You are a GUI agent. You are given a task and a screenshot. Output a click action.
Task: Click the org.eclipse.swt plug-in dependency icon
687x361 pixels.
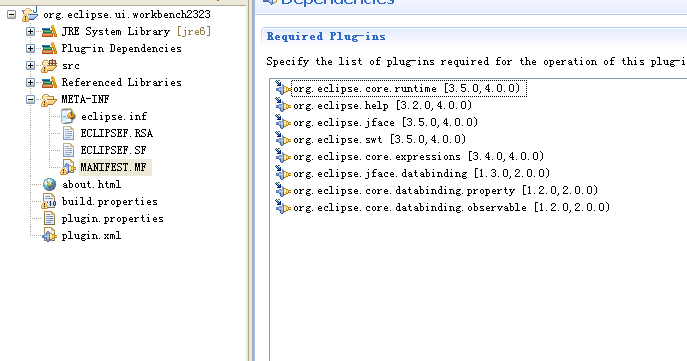(x=283, y=139)
